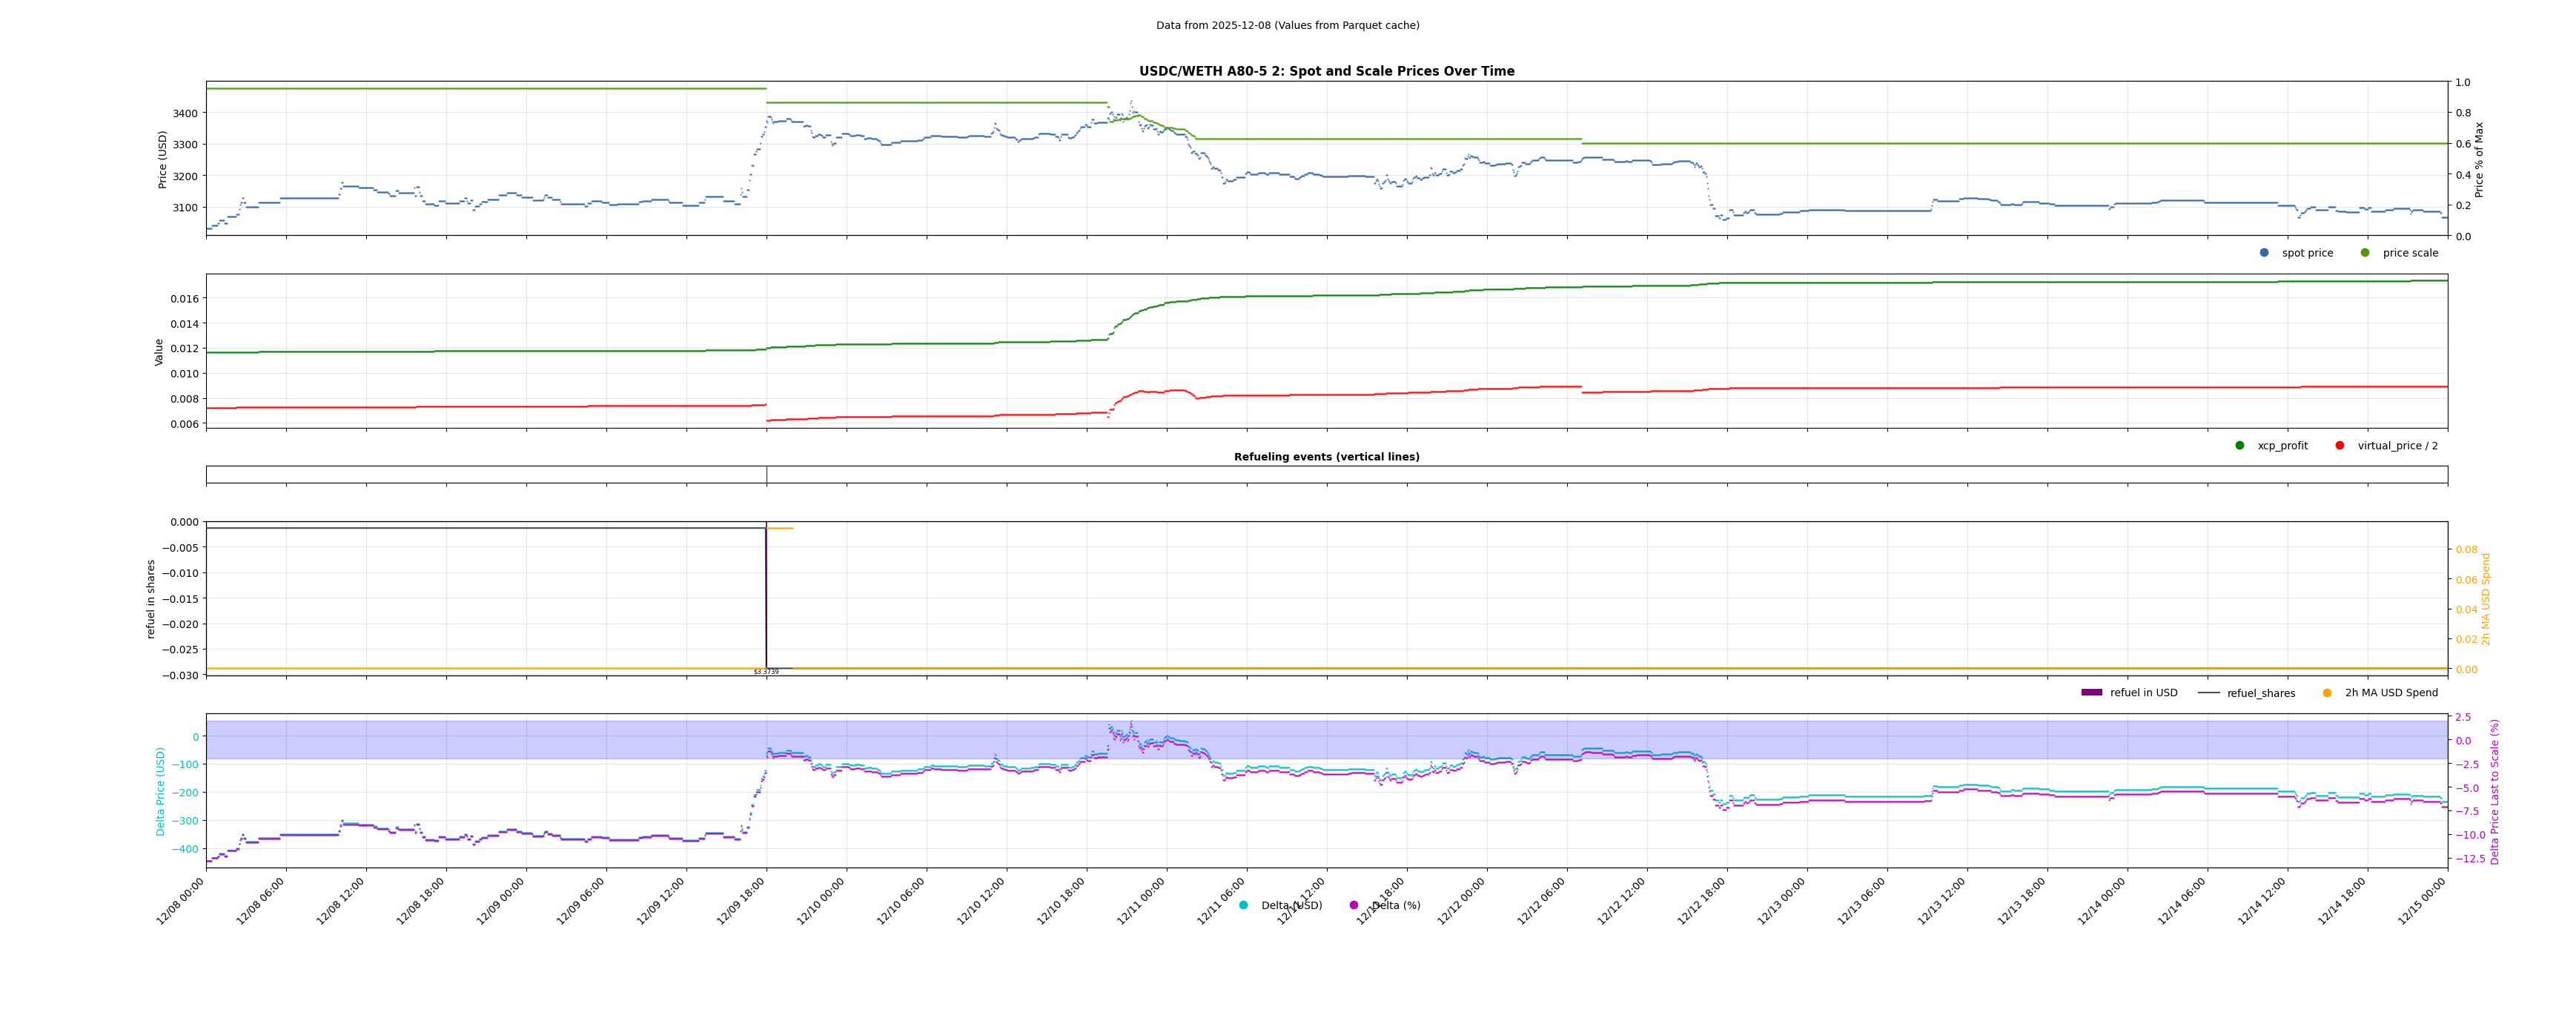
Task: Click the Price (USD) y-axis label
Action: pos(163,159)
